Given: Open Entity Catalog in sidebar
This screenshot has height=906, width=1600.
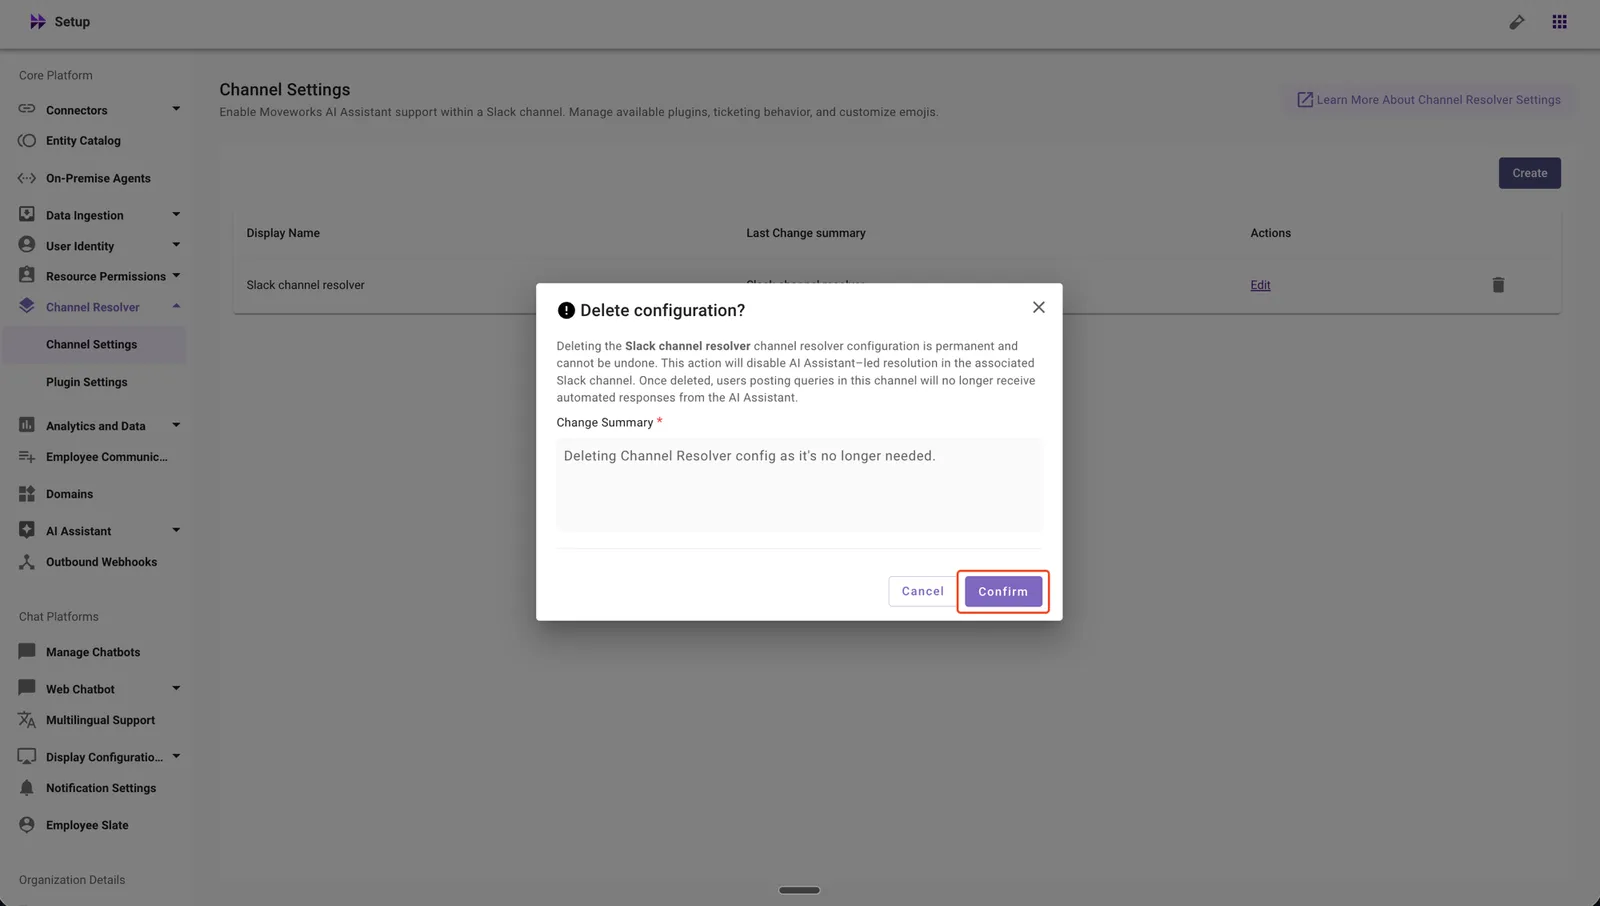Looking at the screenshot, I should 83,141.
